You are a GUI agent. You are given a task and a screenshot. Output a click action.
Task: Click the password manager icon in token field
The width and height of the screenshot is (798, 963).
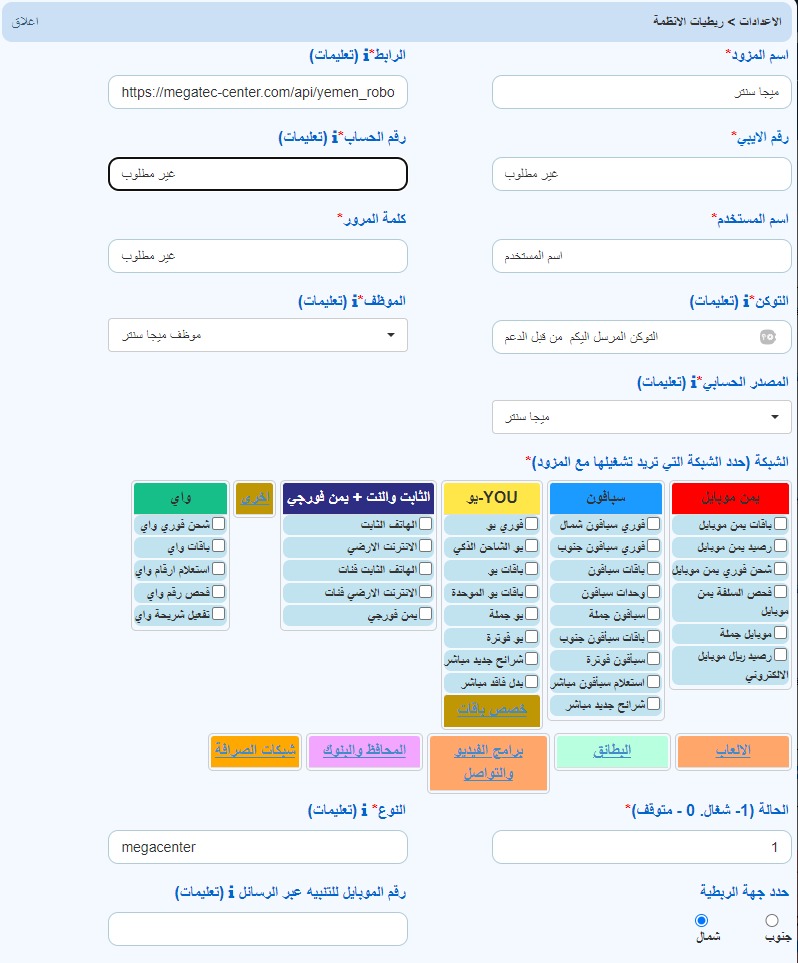pos(768,337)
